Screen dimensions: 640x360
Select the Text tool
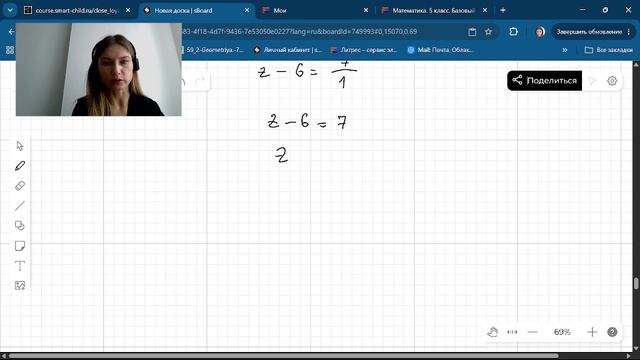[x=20, y=266]
